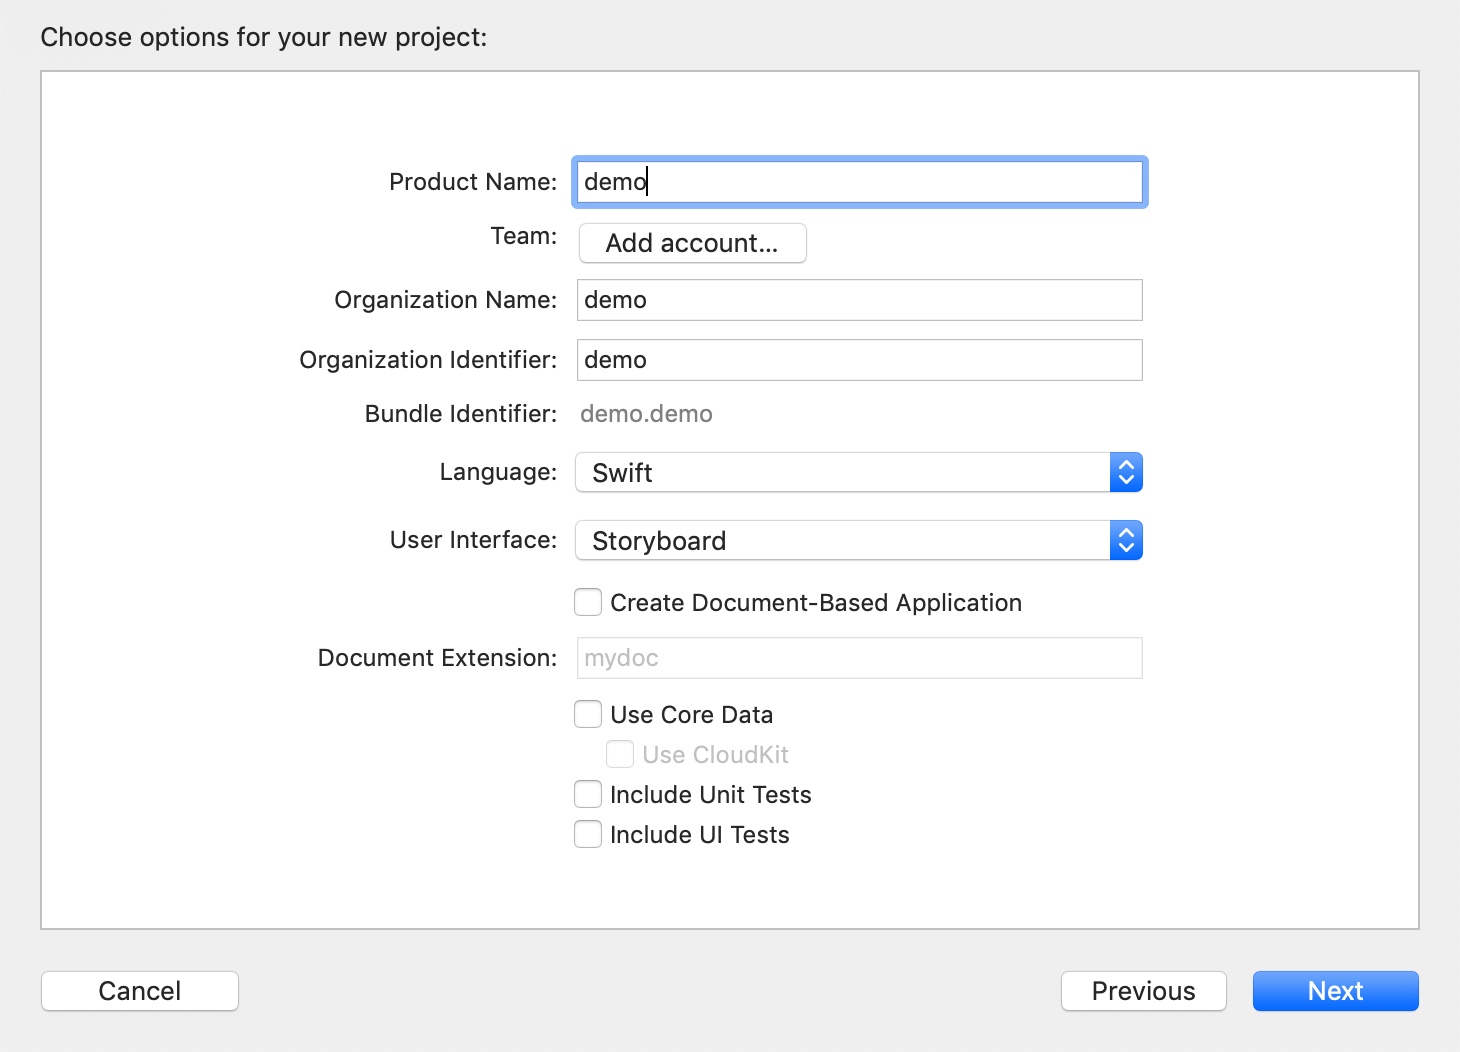Click the Bundle Identifier label

click(460, 414)
